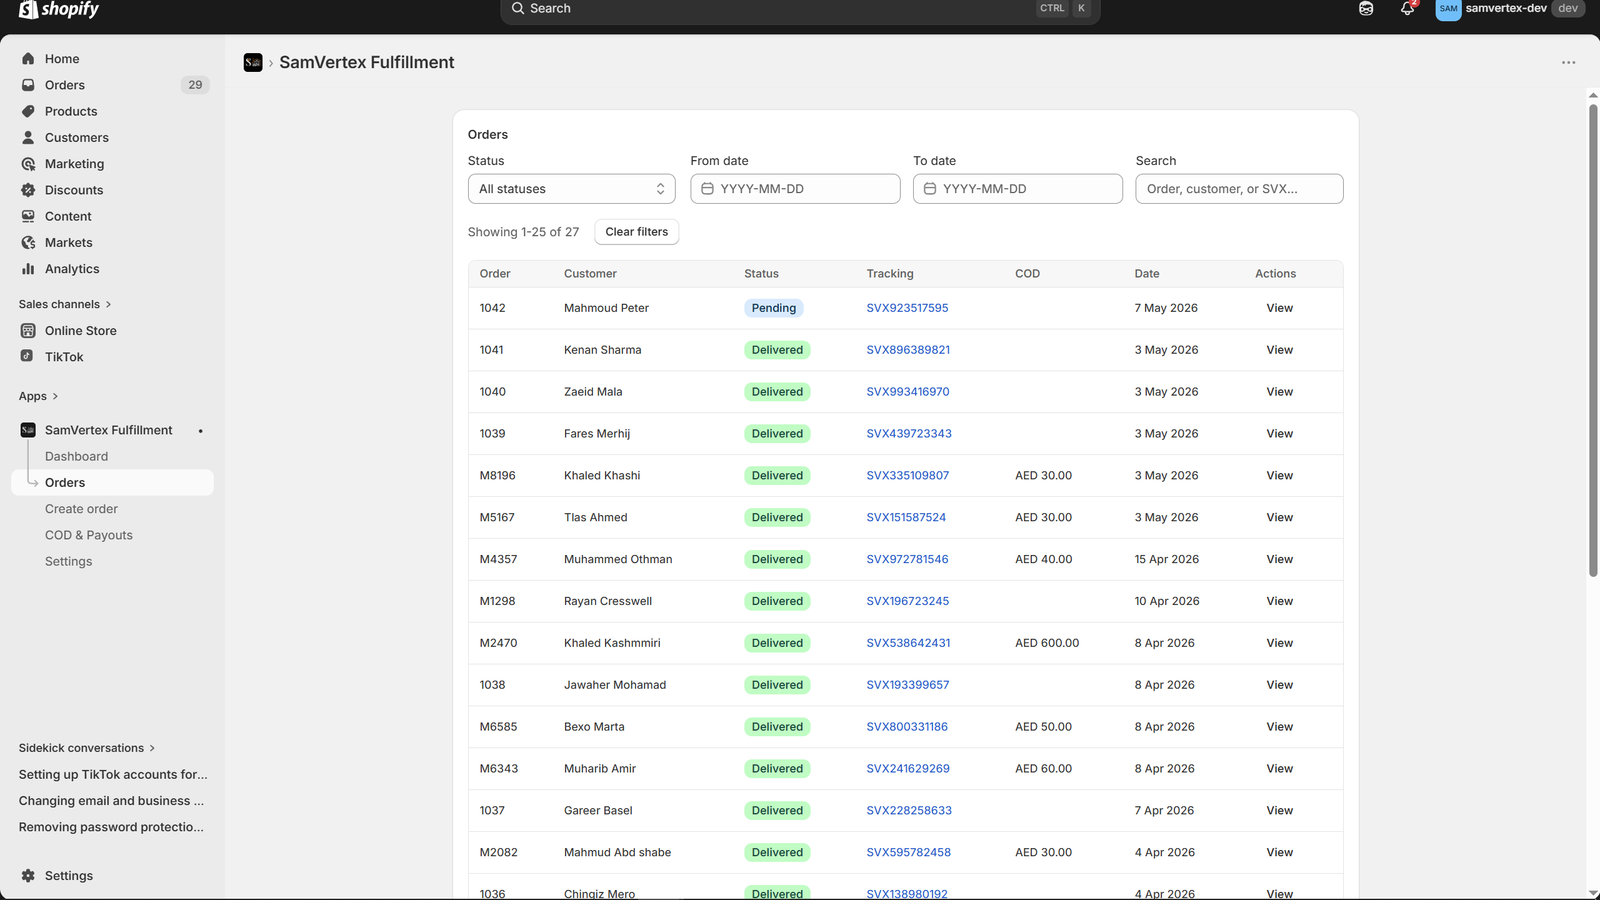Go to the app Dashboard page

[x=76, y=456]
